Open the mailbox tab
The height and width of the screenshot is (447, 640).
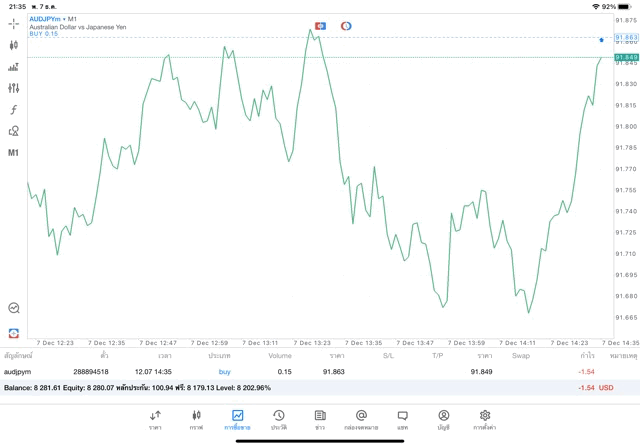tap(361, 420)
